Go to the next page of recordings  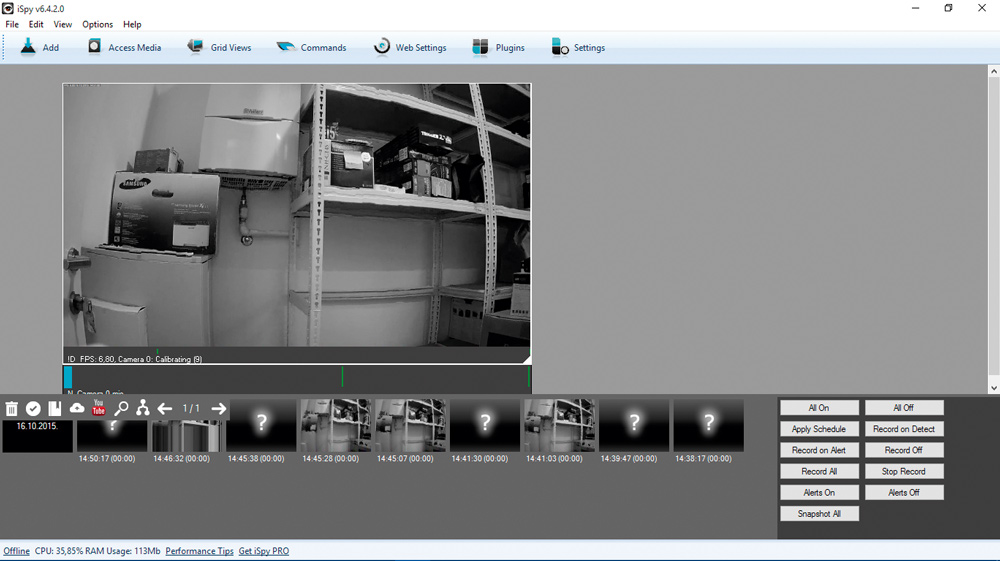[219, 408]
